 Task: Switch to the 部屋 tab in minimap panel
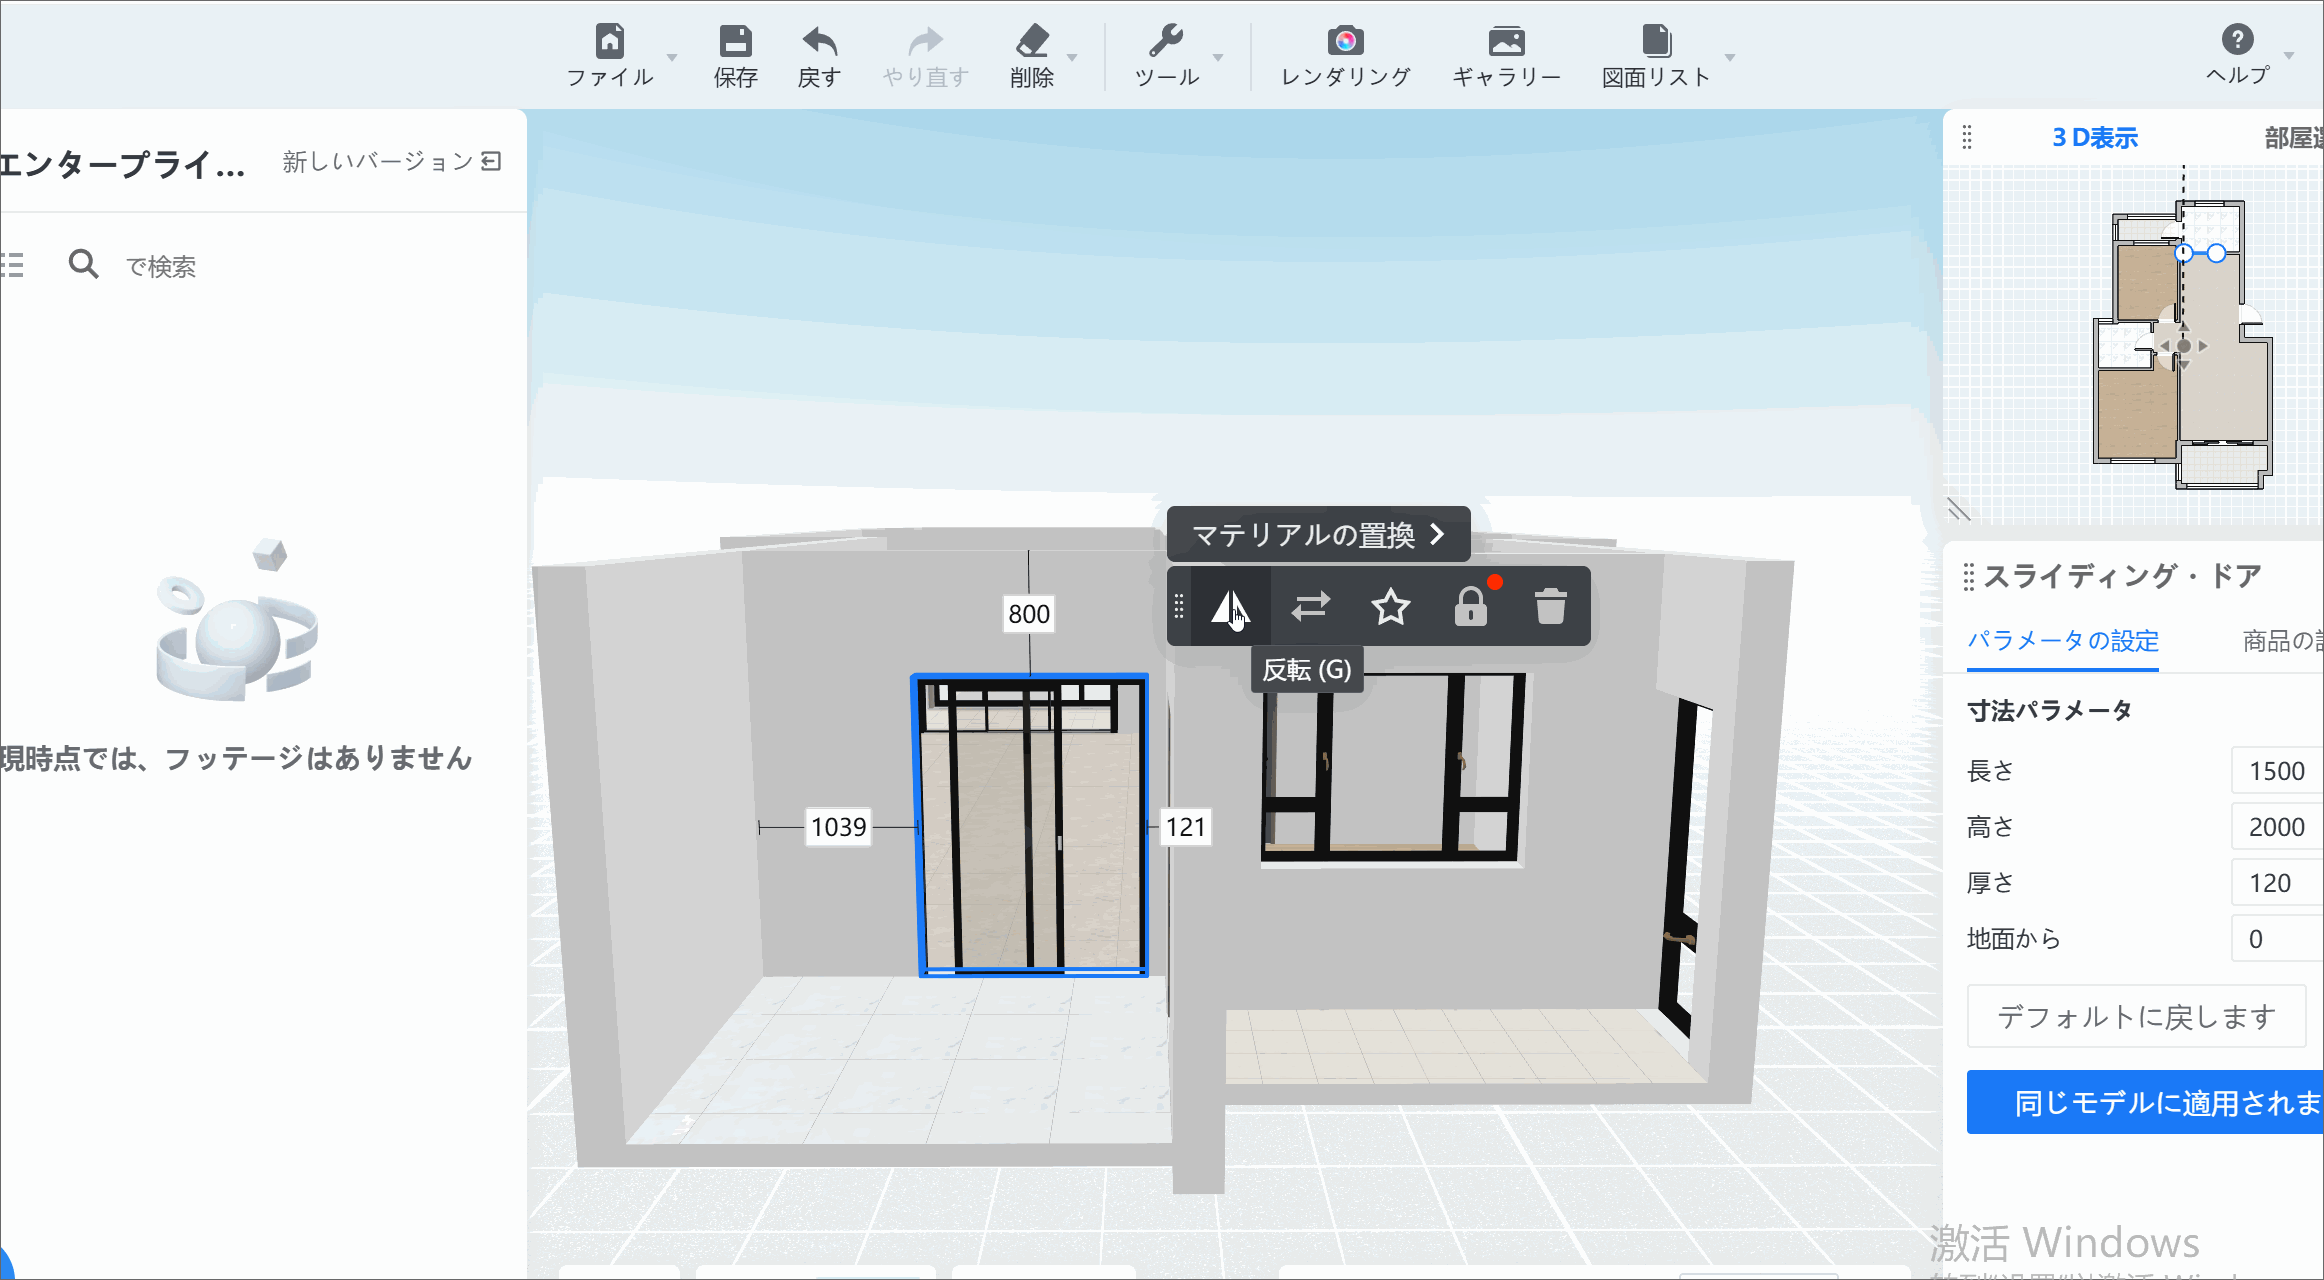click(x=2292, y=138)
